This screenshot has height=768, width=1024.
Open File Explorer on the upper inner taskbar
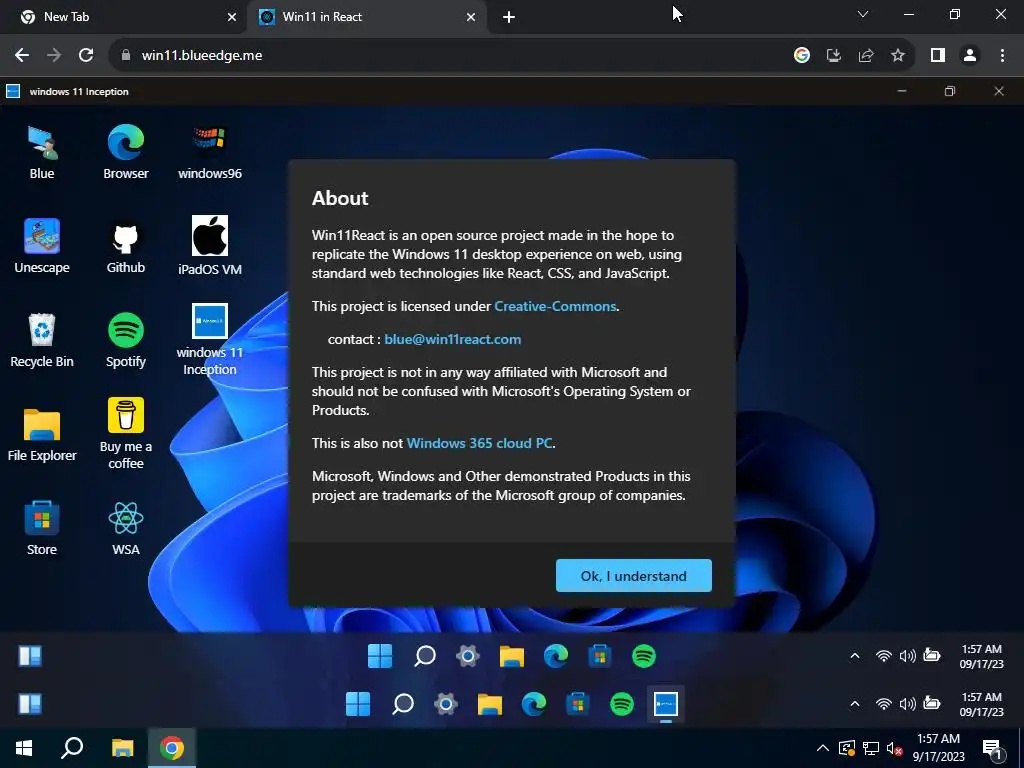[512, 656]
